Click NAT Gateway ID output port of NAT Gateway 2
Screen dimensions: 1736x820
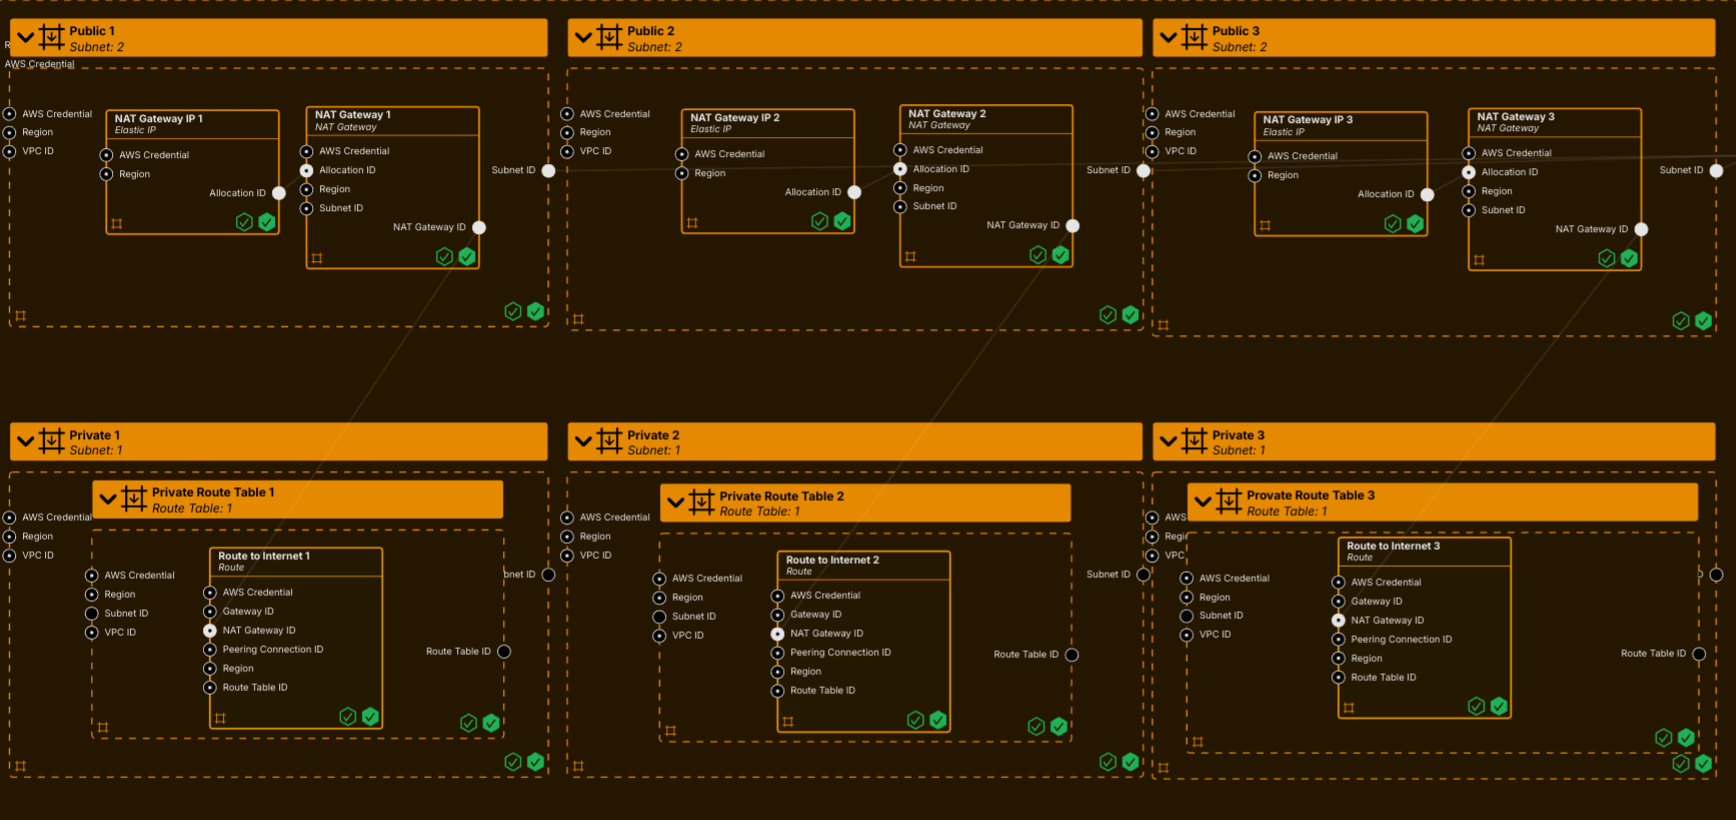coord(1073,226)
